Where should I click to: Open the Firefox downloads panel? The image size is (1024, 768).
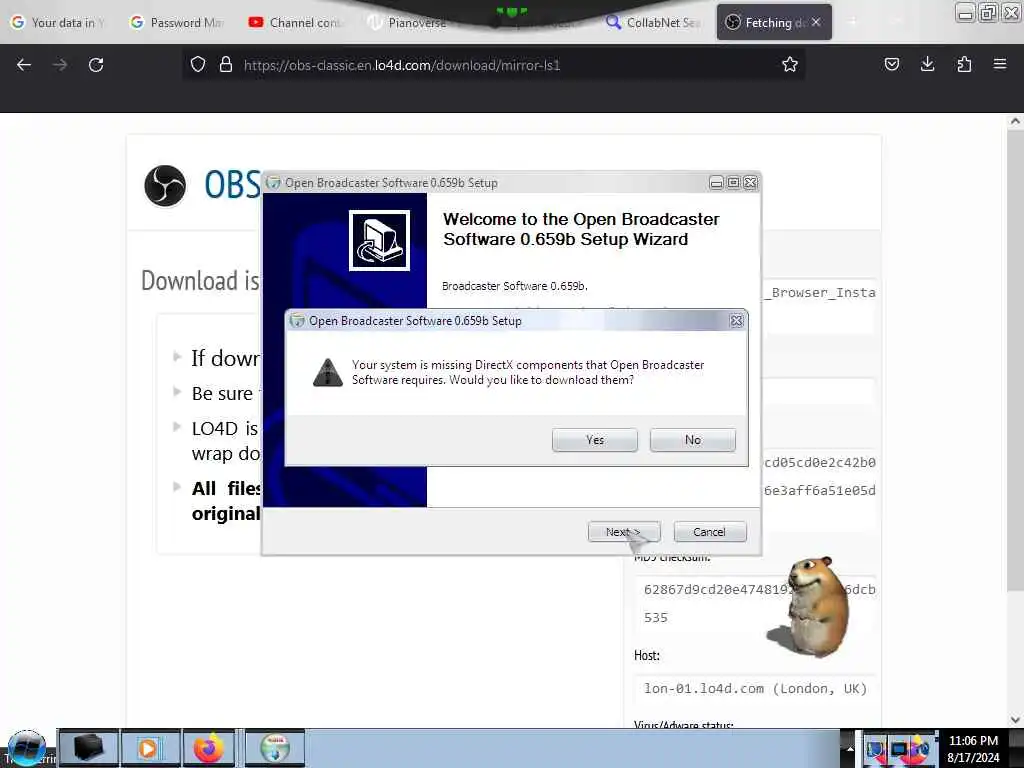tap(927, 64)
